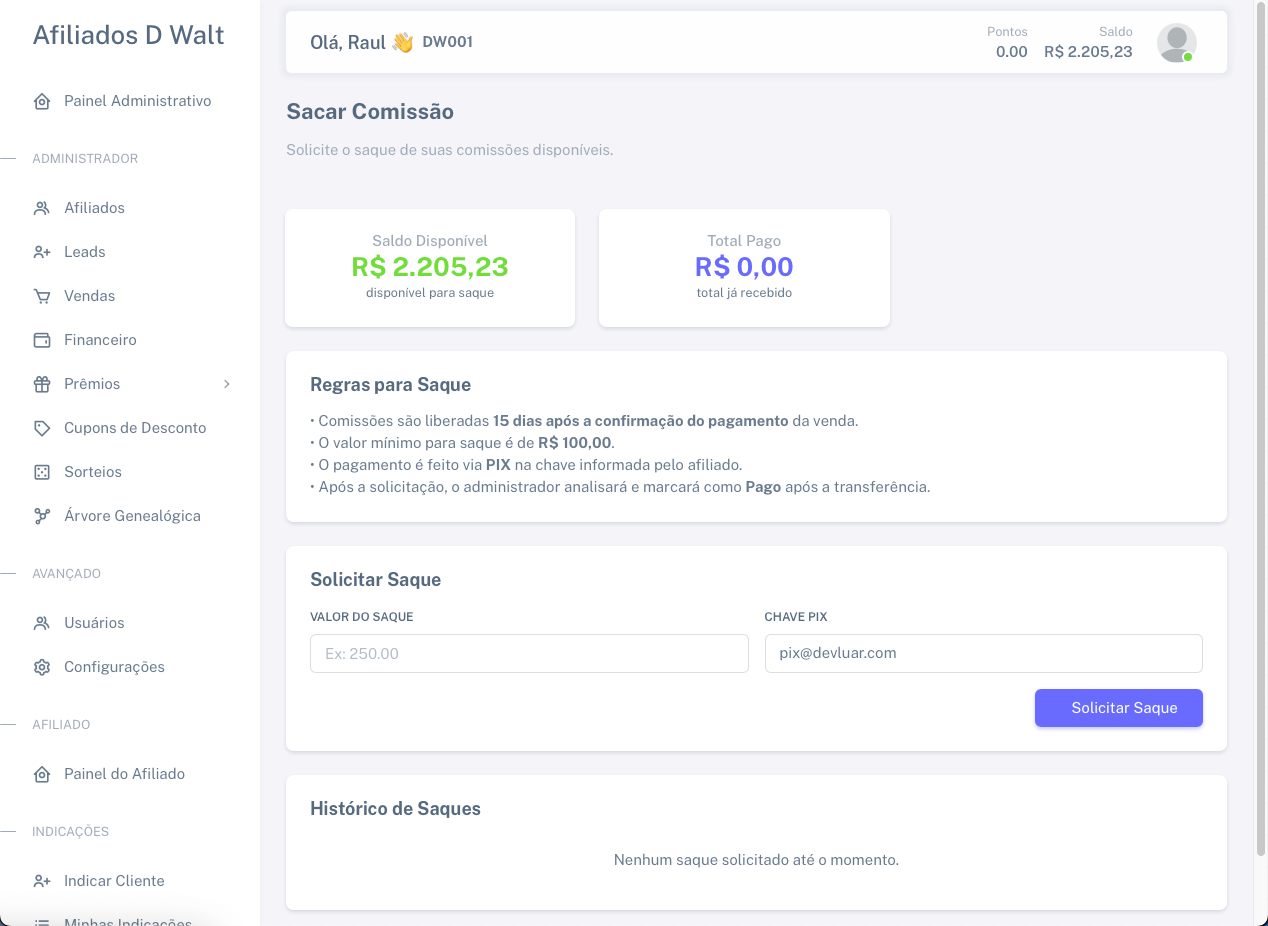Click the Afiliados people icon
1268x926 pixels.
coord(42,208)
